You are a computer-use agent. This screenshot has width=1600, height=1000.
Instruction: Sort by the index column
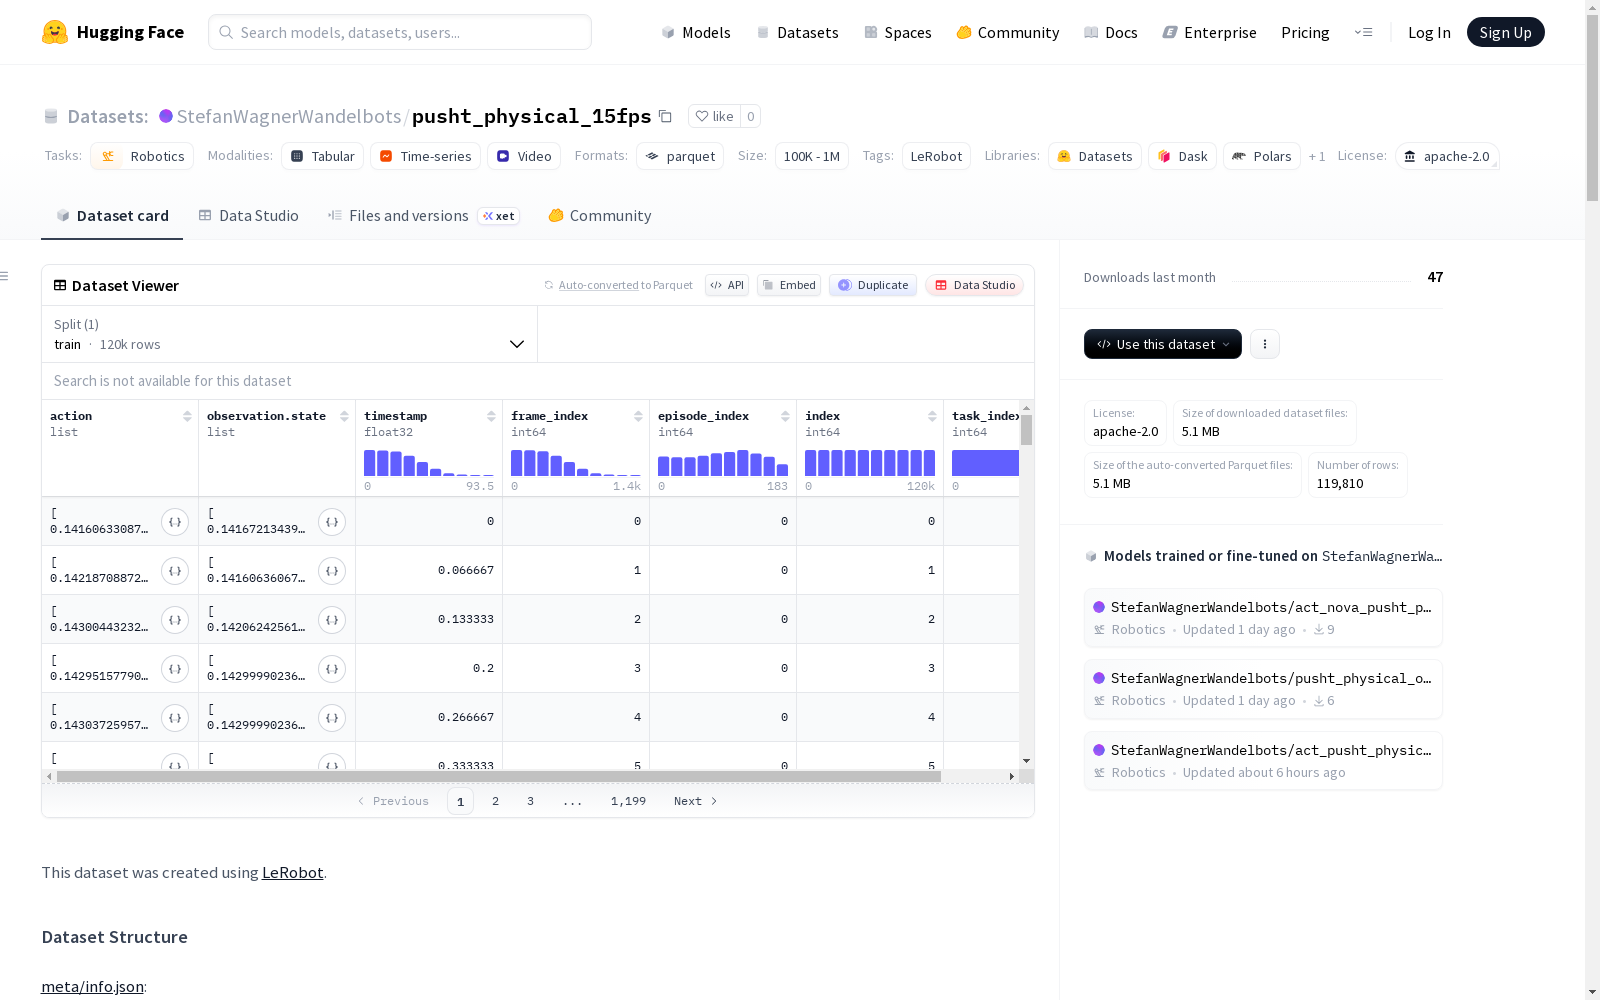(932, 416)
